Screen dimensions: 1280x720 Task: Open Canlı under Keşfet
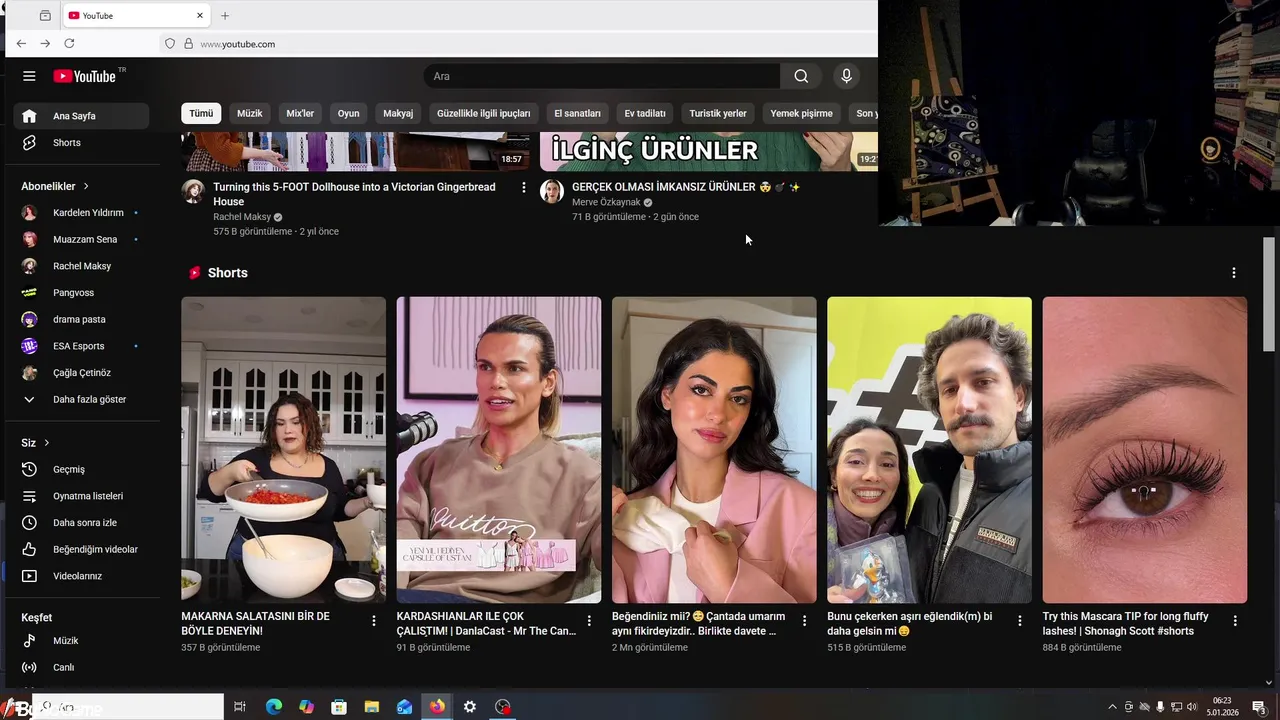[81, 667]
